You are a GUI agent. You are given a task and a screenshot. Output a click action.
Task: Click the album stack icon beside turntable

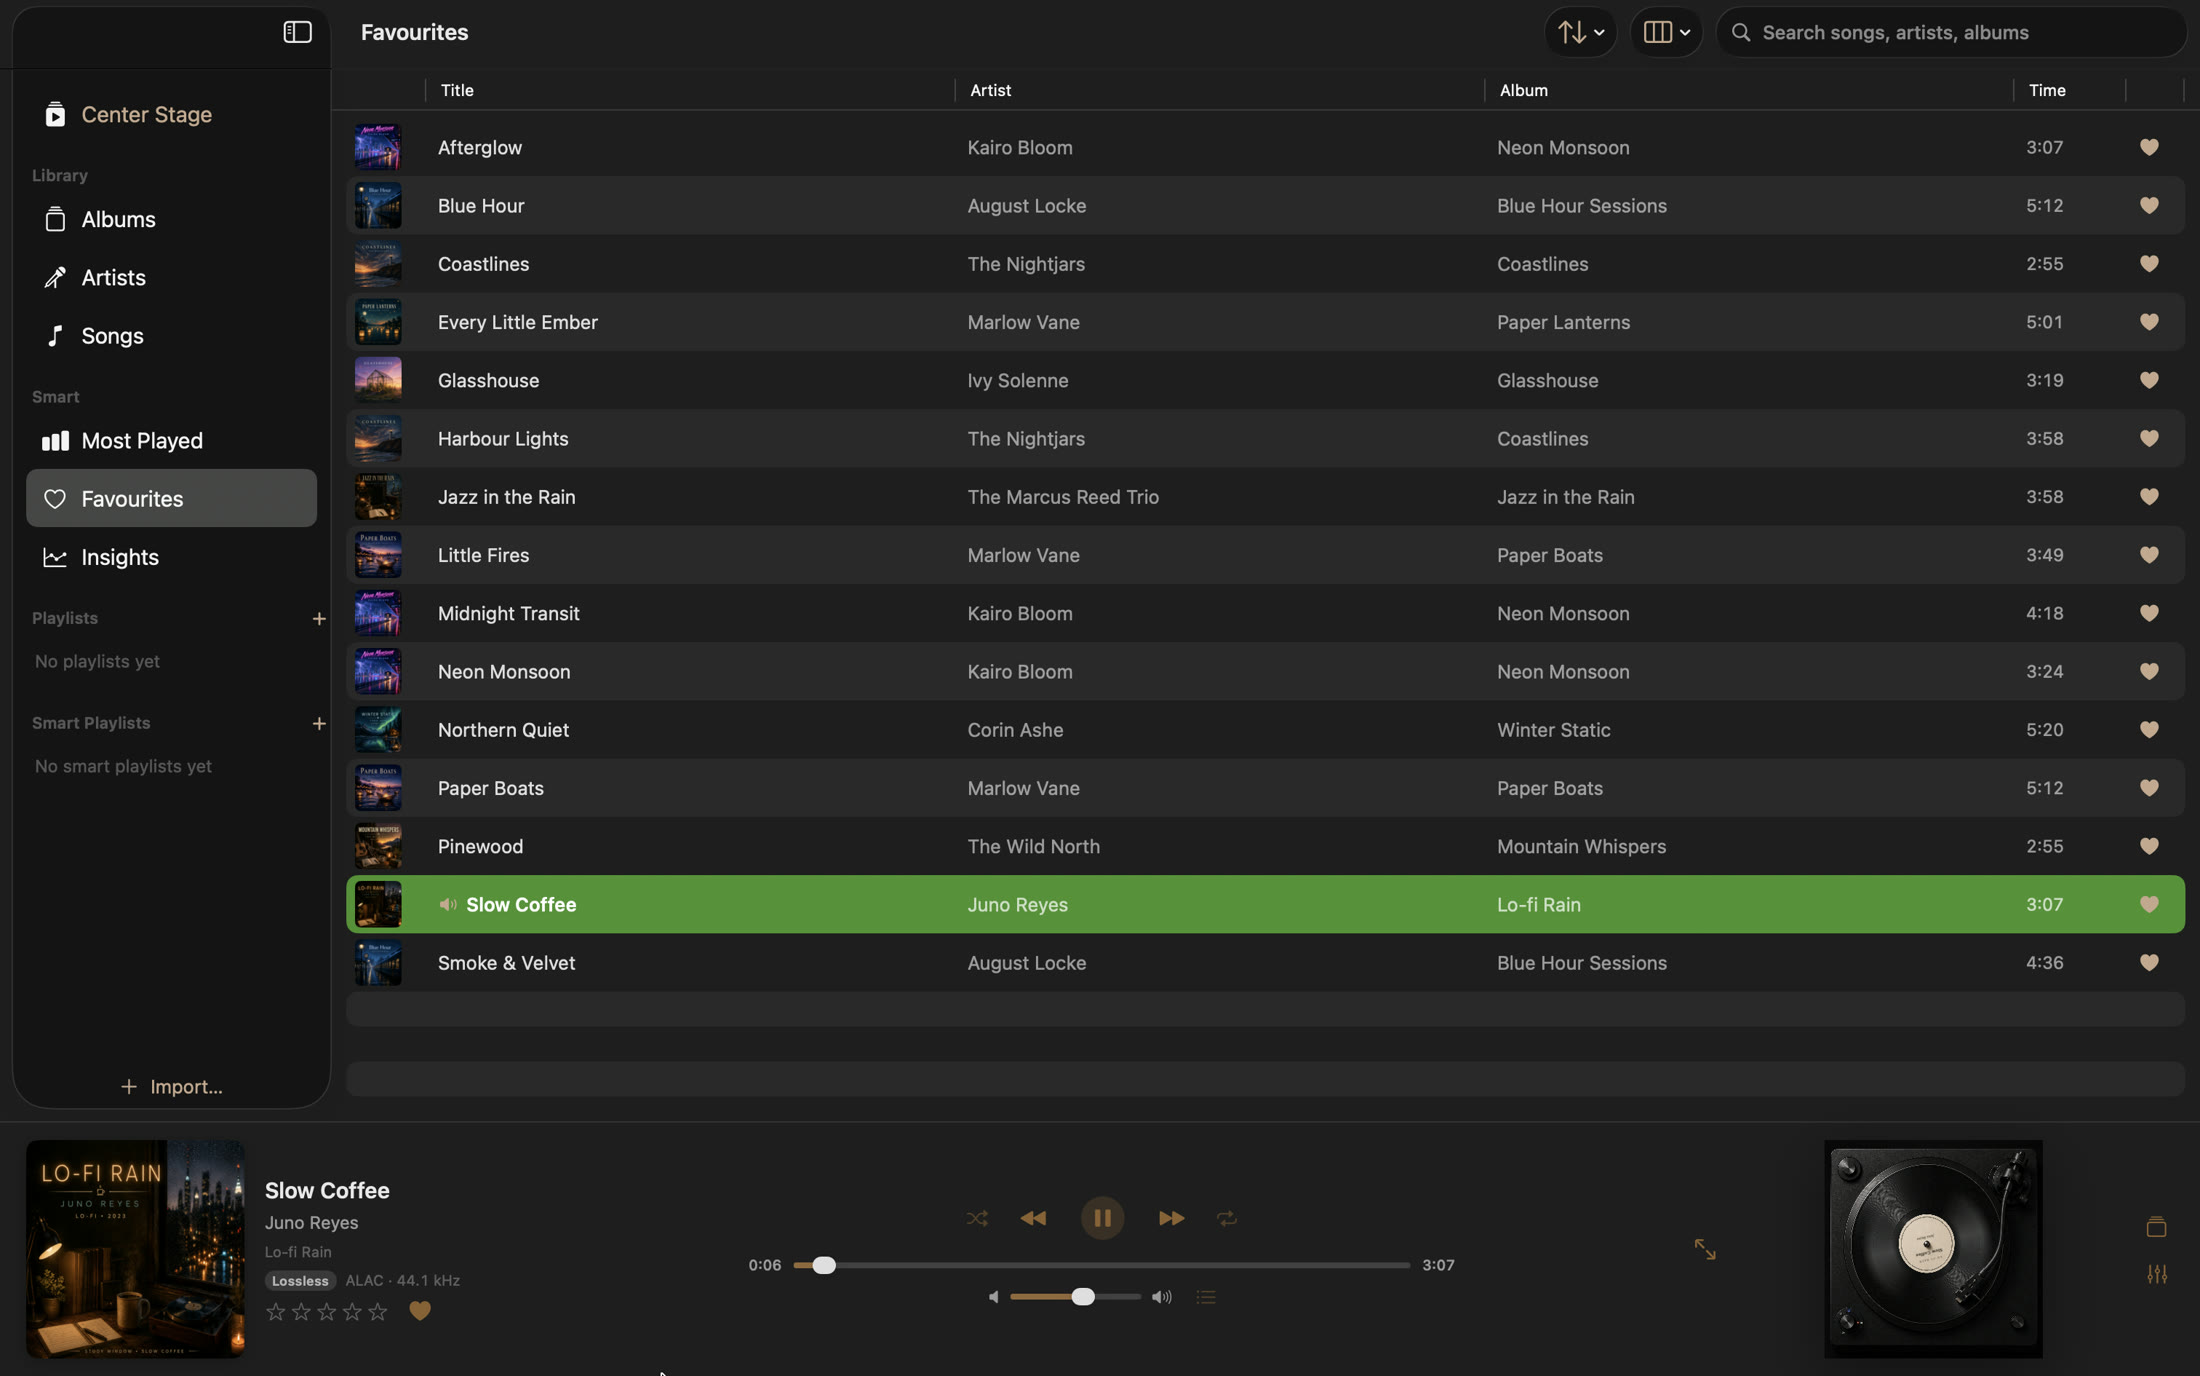[x=2157, y=1227]
